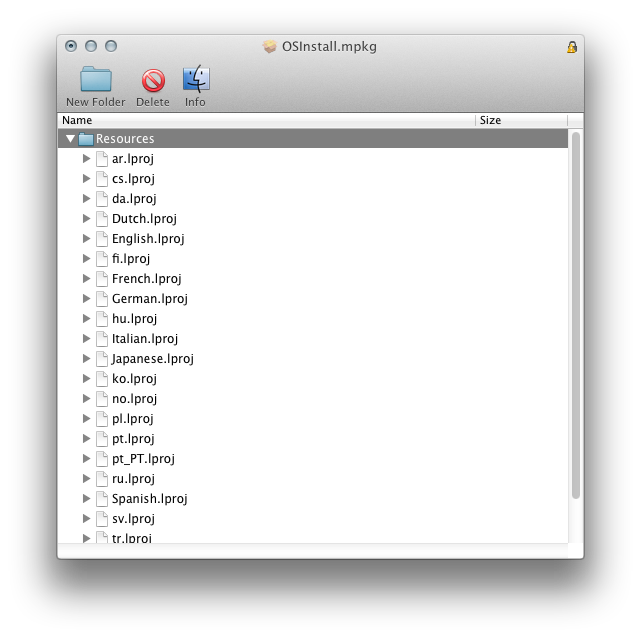Click the window minimize button
Viewport: 641px width, 638px height.
(x=91, y=46)
